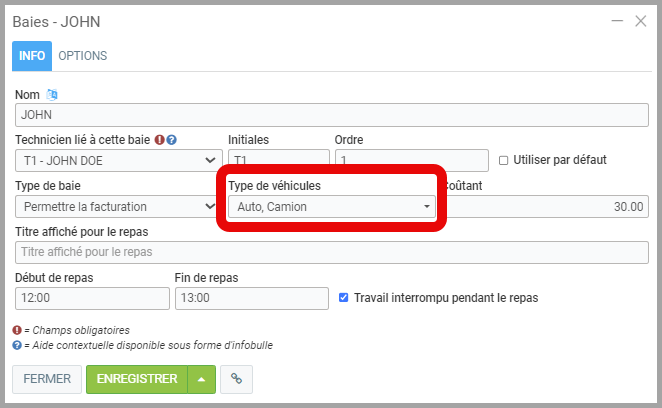Image resolution: width=662 pixels, height=408 pixels.
Task: Open the Technicien lié à cette baie dropdown
Action: pyautogui.click(x=119, y=160)
